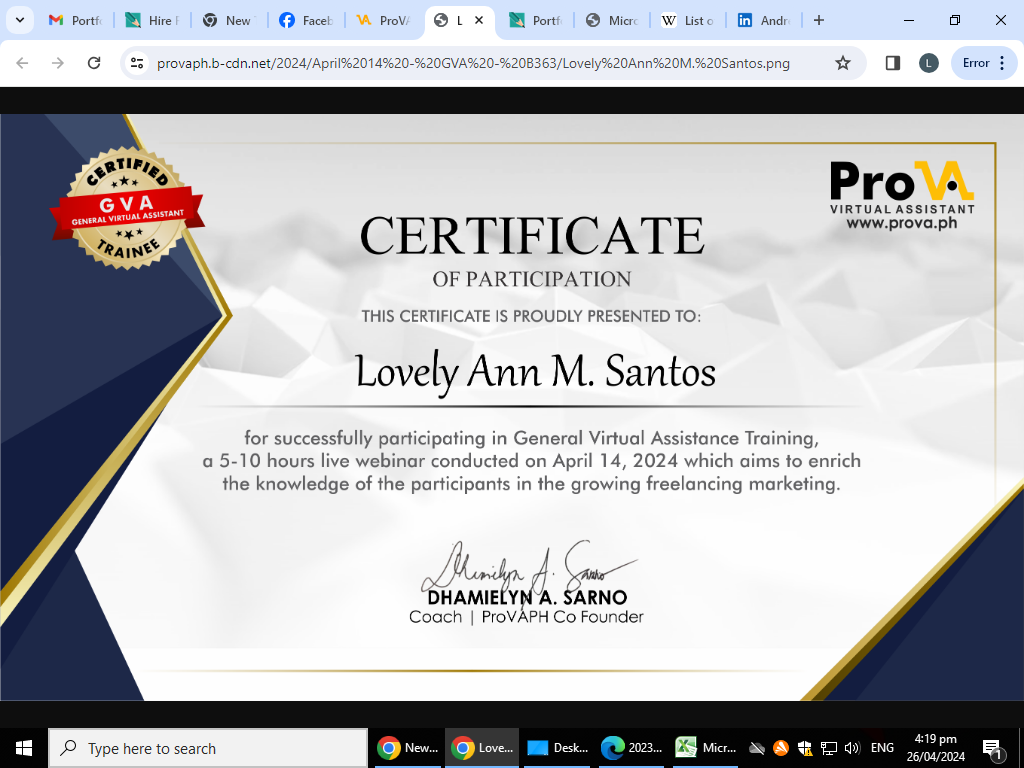Select the URL in the address bar

[x=473, y=63]
